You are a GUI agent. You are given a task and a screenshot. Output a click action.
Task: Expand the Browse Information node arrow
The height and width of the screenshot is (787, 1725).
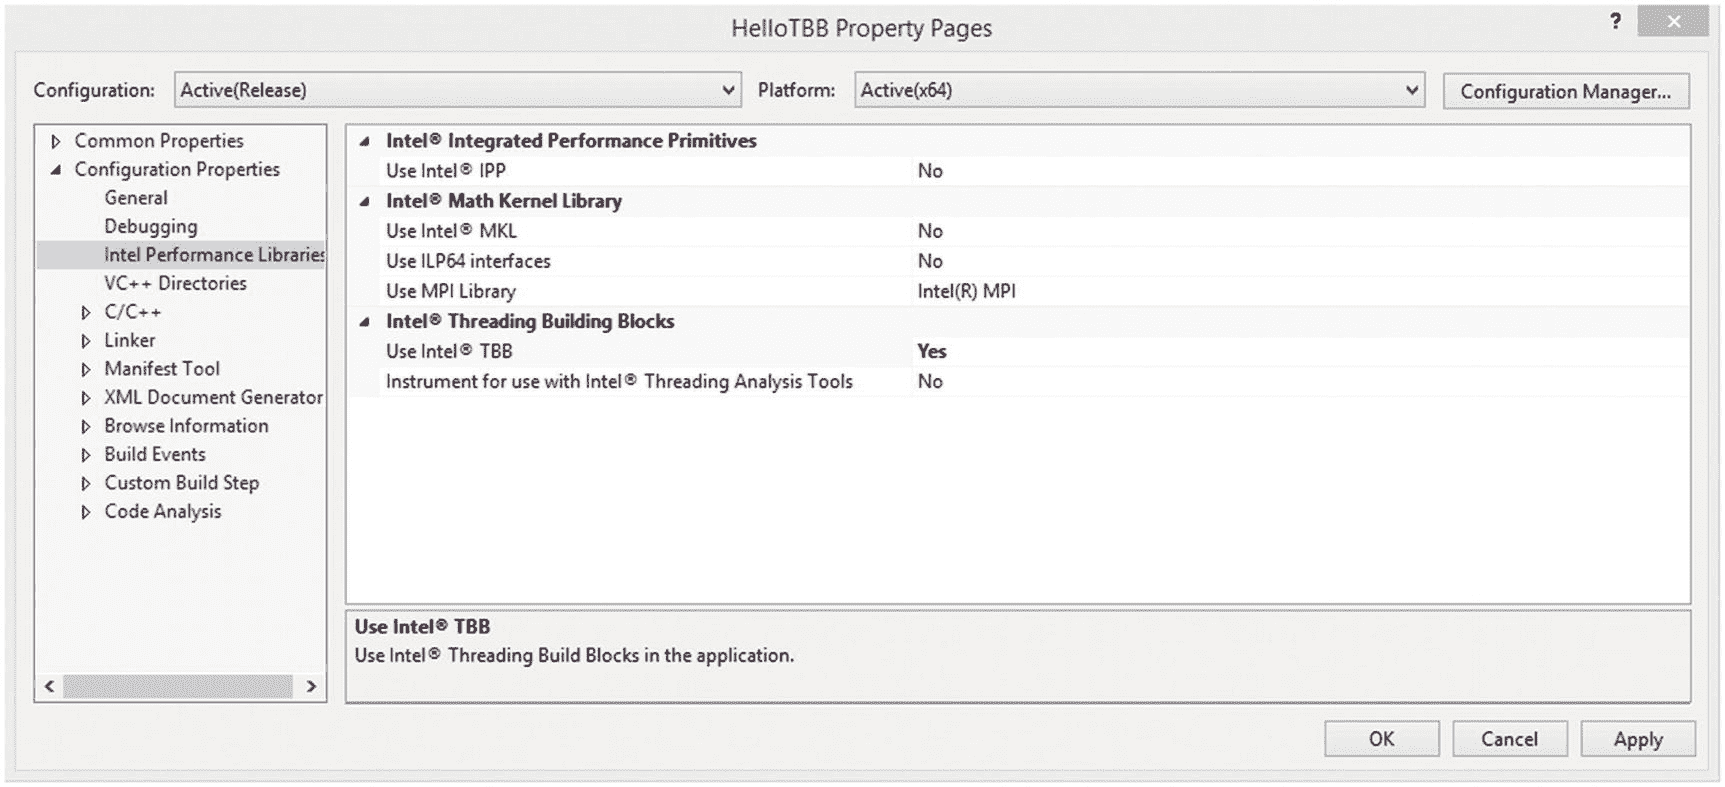tap(86, 427)
